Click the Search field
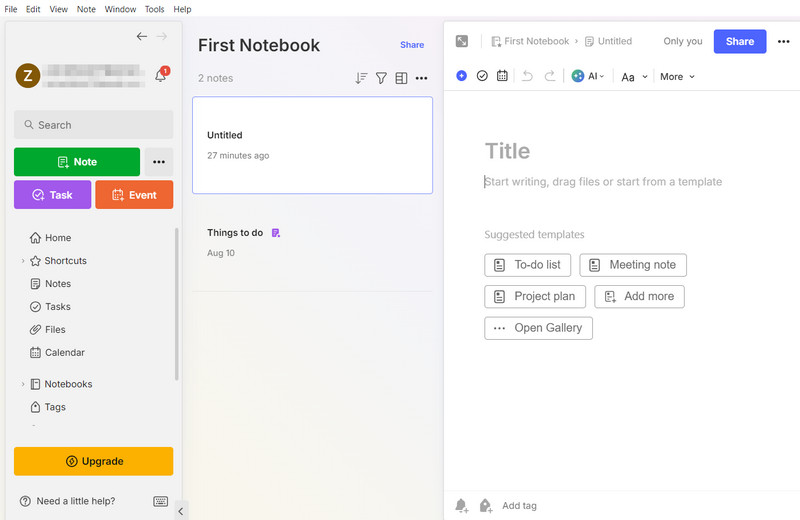Image resolution: width=800 pixels, height=520 pixels. tap(93, 125)
